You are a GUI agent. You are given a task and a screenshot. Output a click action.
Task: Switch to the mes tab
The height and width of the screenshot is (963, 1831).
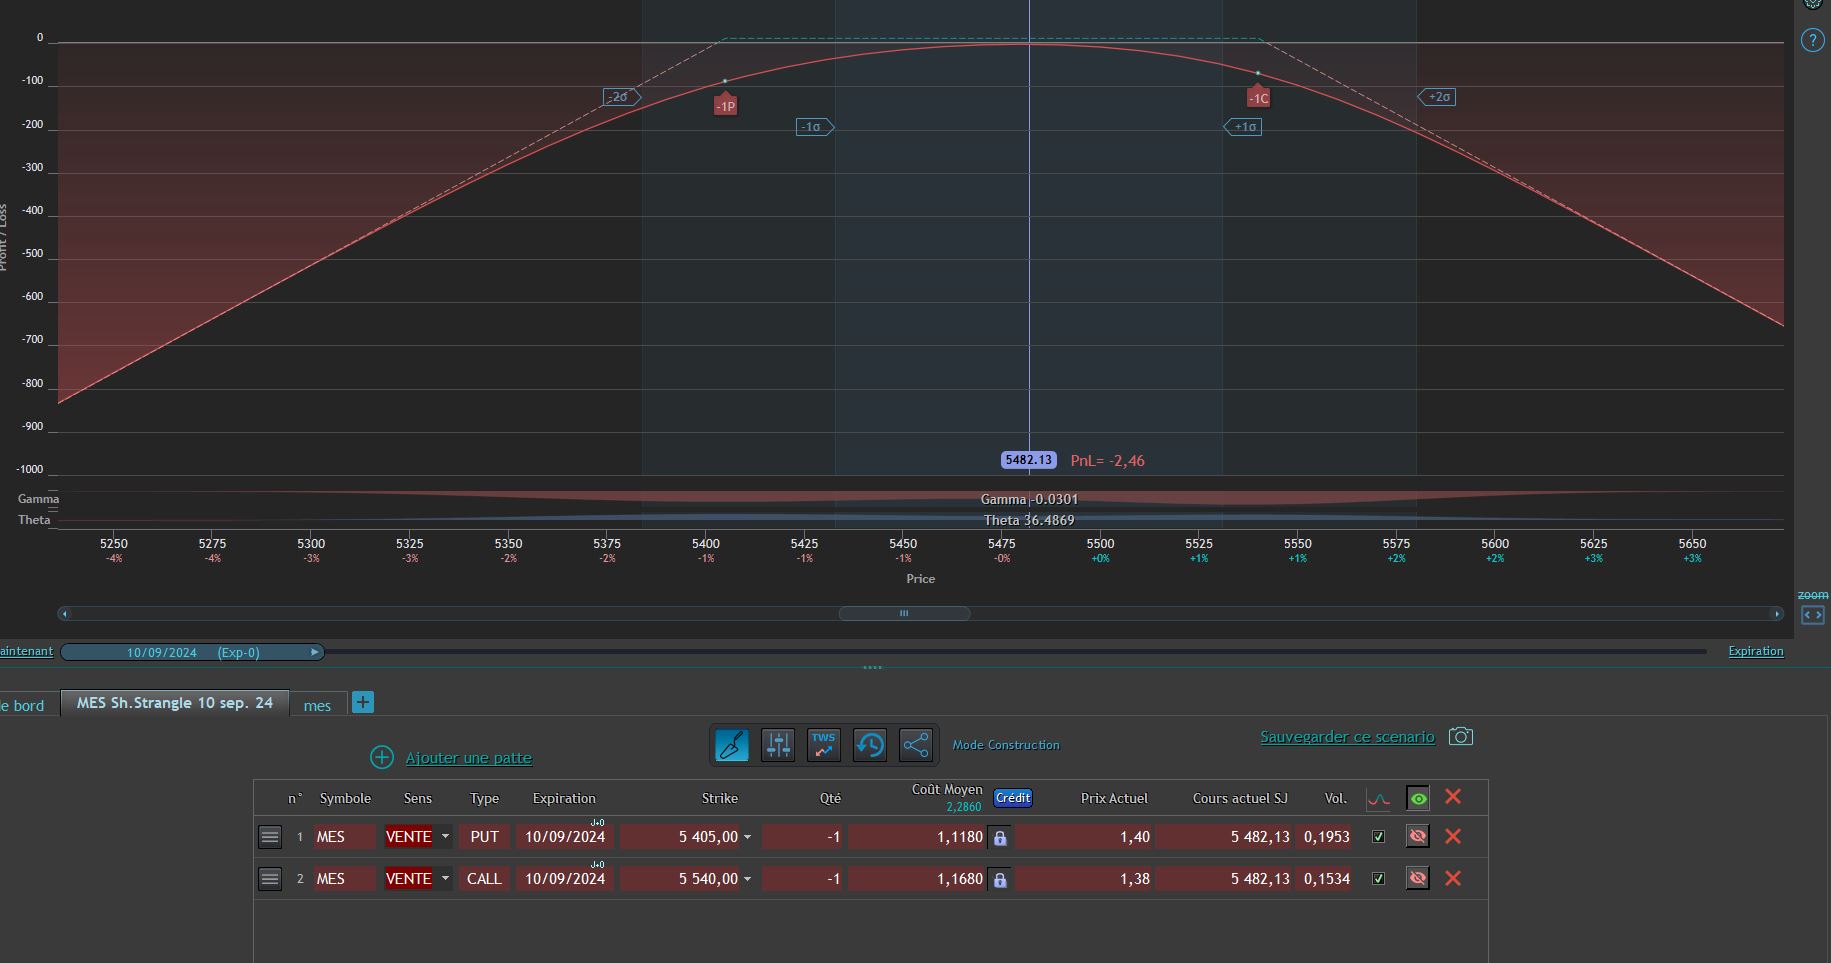[317, 705]
